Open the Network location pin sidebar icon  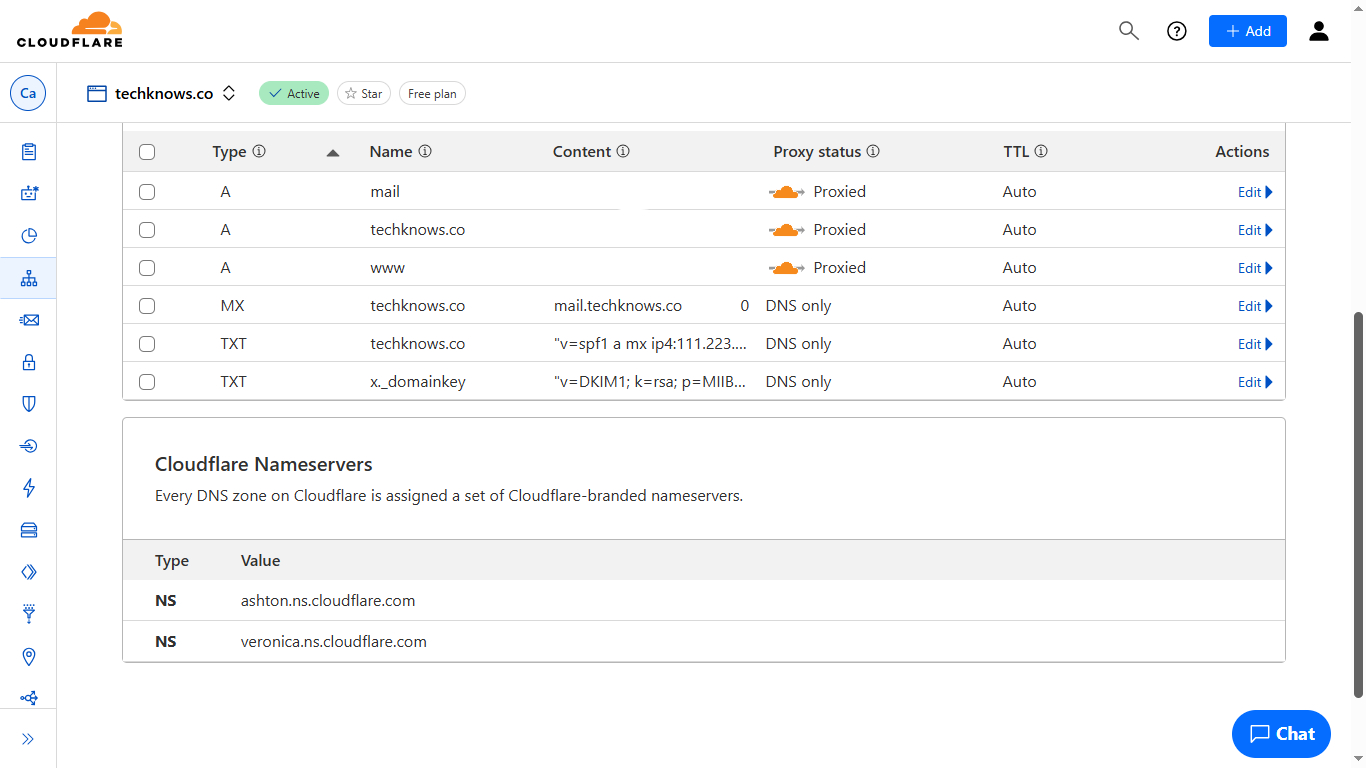[29, 656]
